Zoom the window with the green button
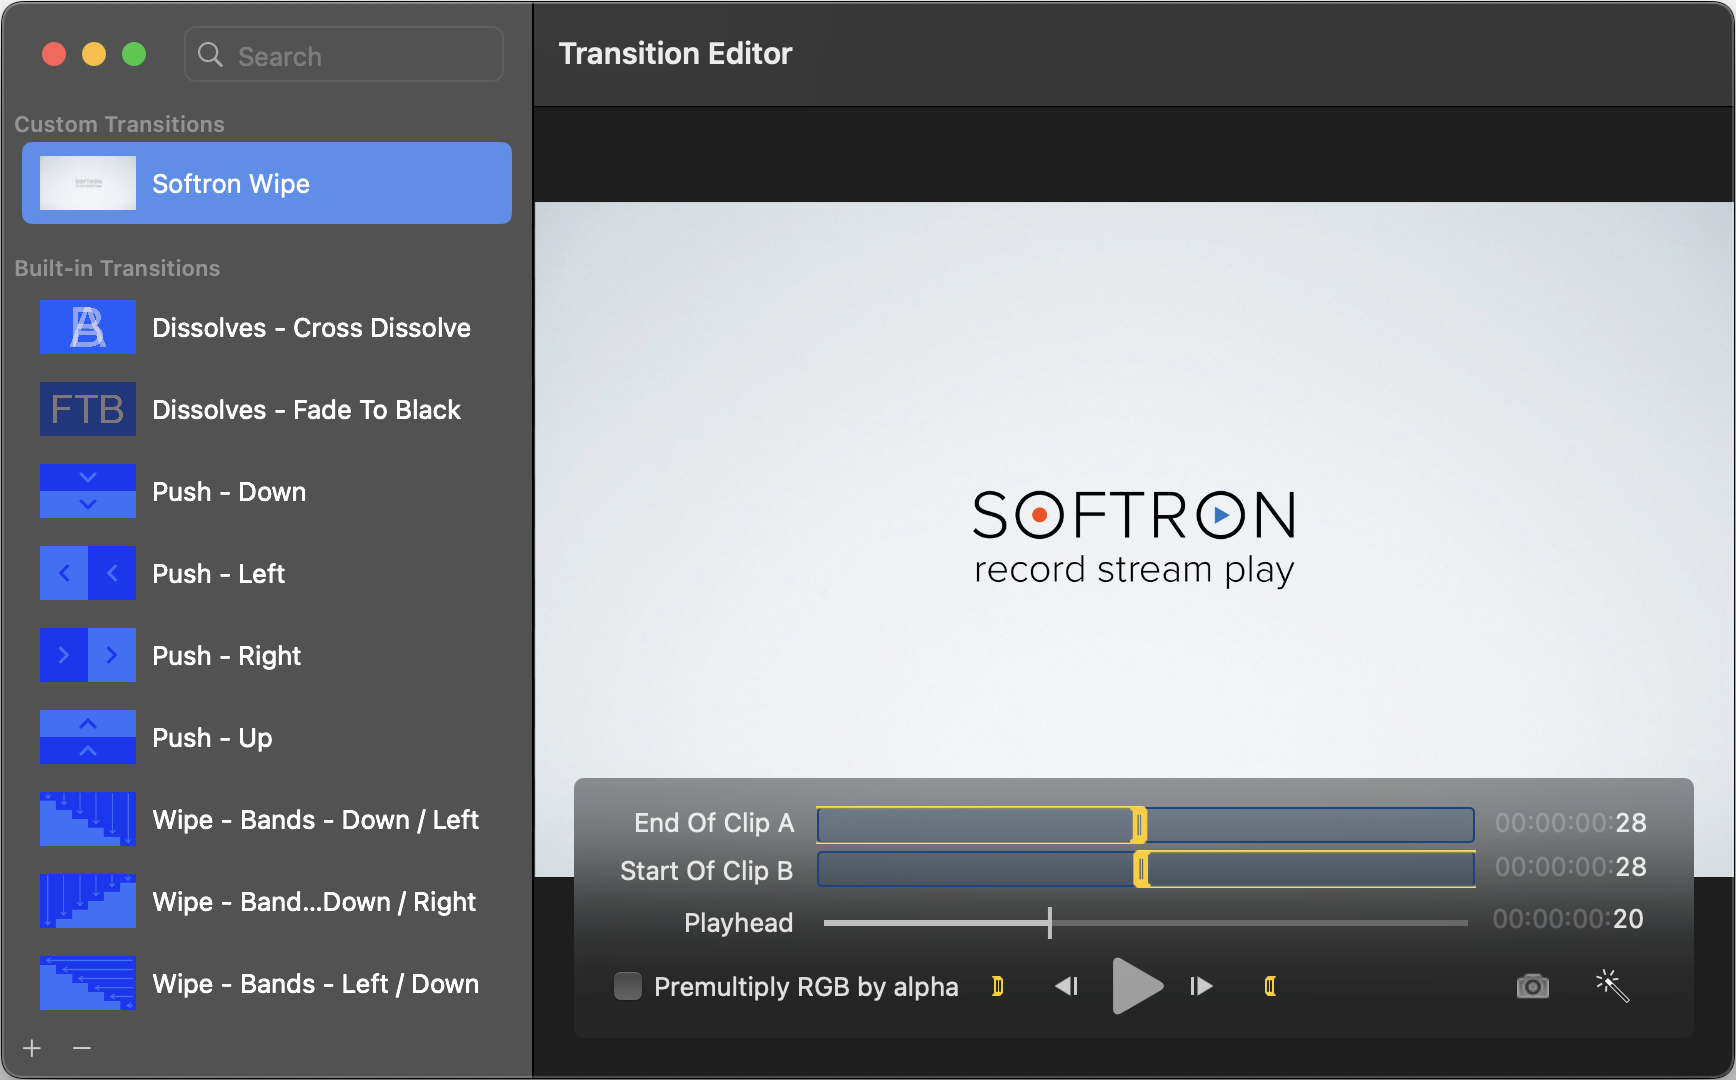 pos(134,54)
